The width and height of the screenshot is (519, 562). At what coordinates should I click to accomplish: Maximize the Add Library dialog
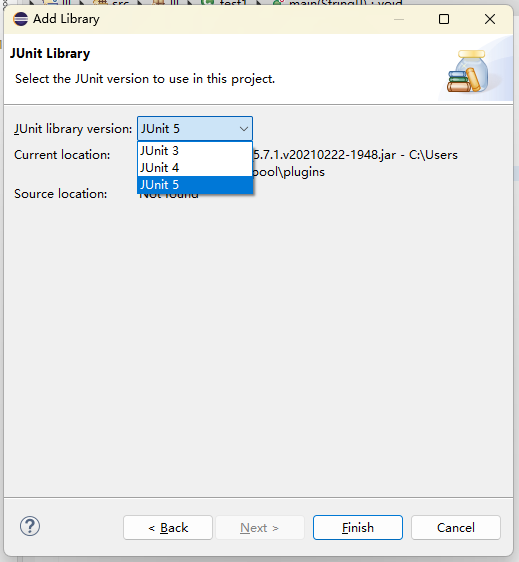click(444, 19)
